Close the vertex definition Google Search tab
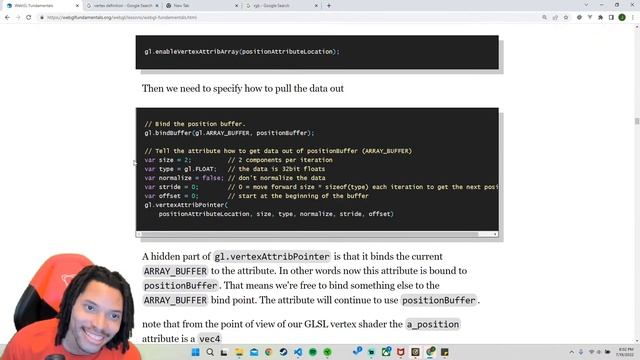This screenshot has height=360, width=640. [x=157, y=6]
